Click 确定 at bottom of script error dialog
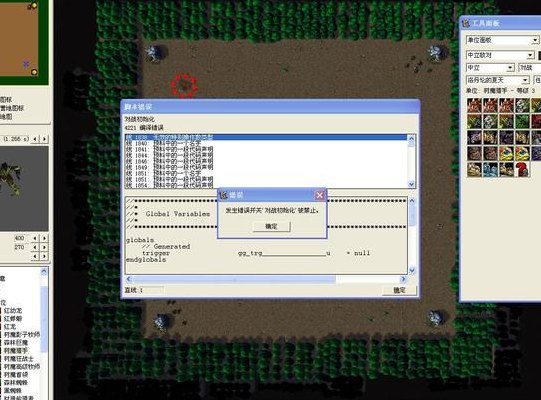Screen dimensions: 541x400 400,290
